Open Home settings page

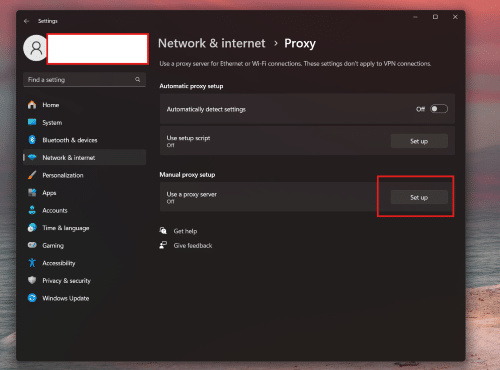[84, 105]
